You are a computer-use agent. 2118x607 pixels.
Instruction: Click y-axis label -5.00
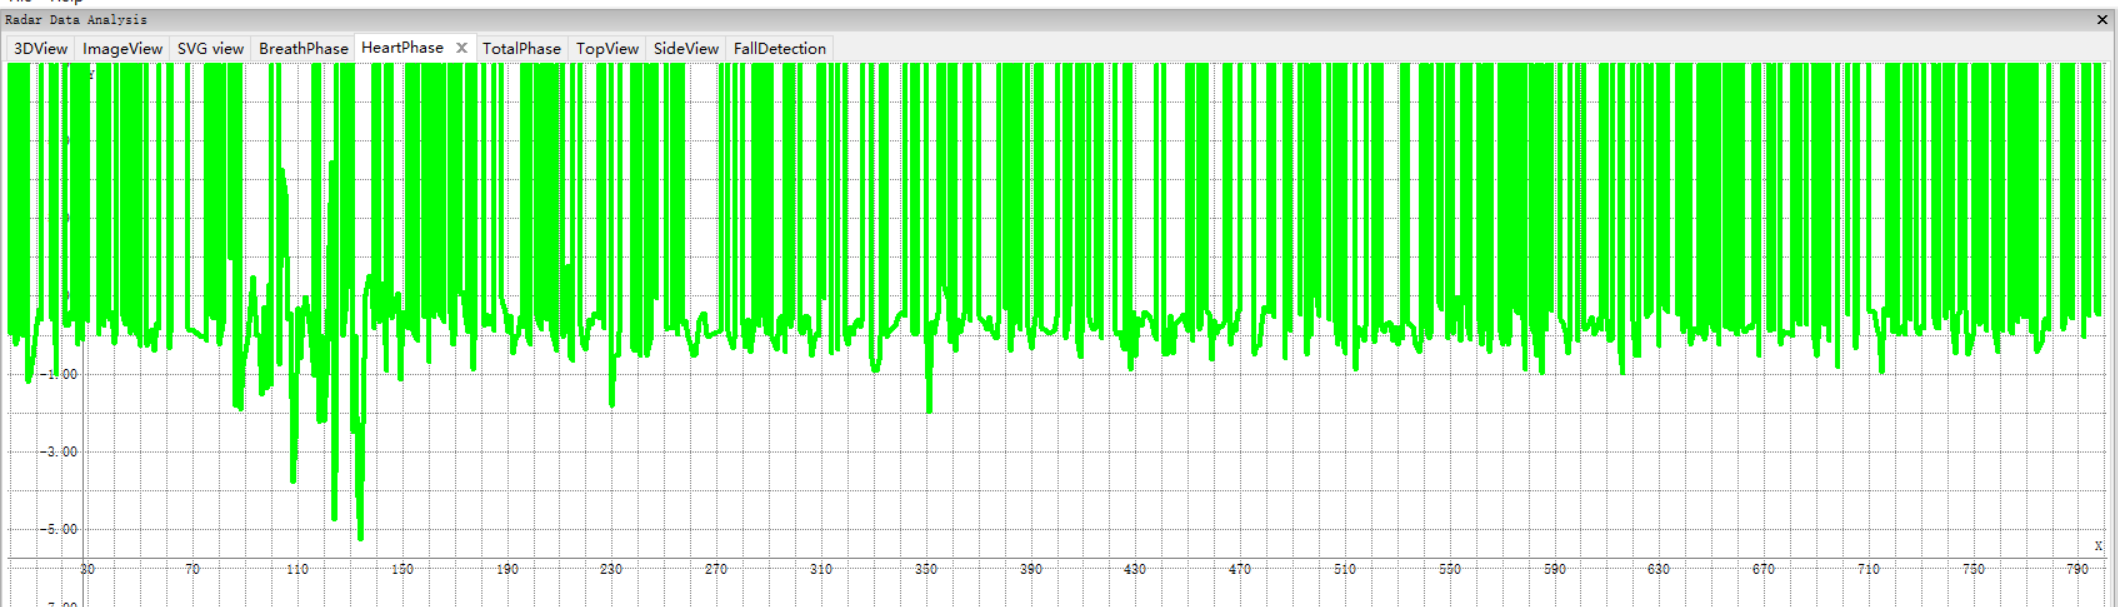click(x=60, y=529)
